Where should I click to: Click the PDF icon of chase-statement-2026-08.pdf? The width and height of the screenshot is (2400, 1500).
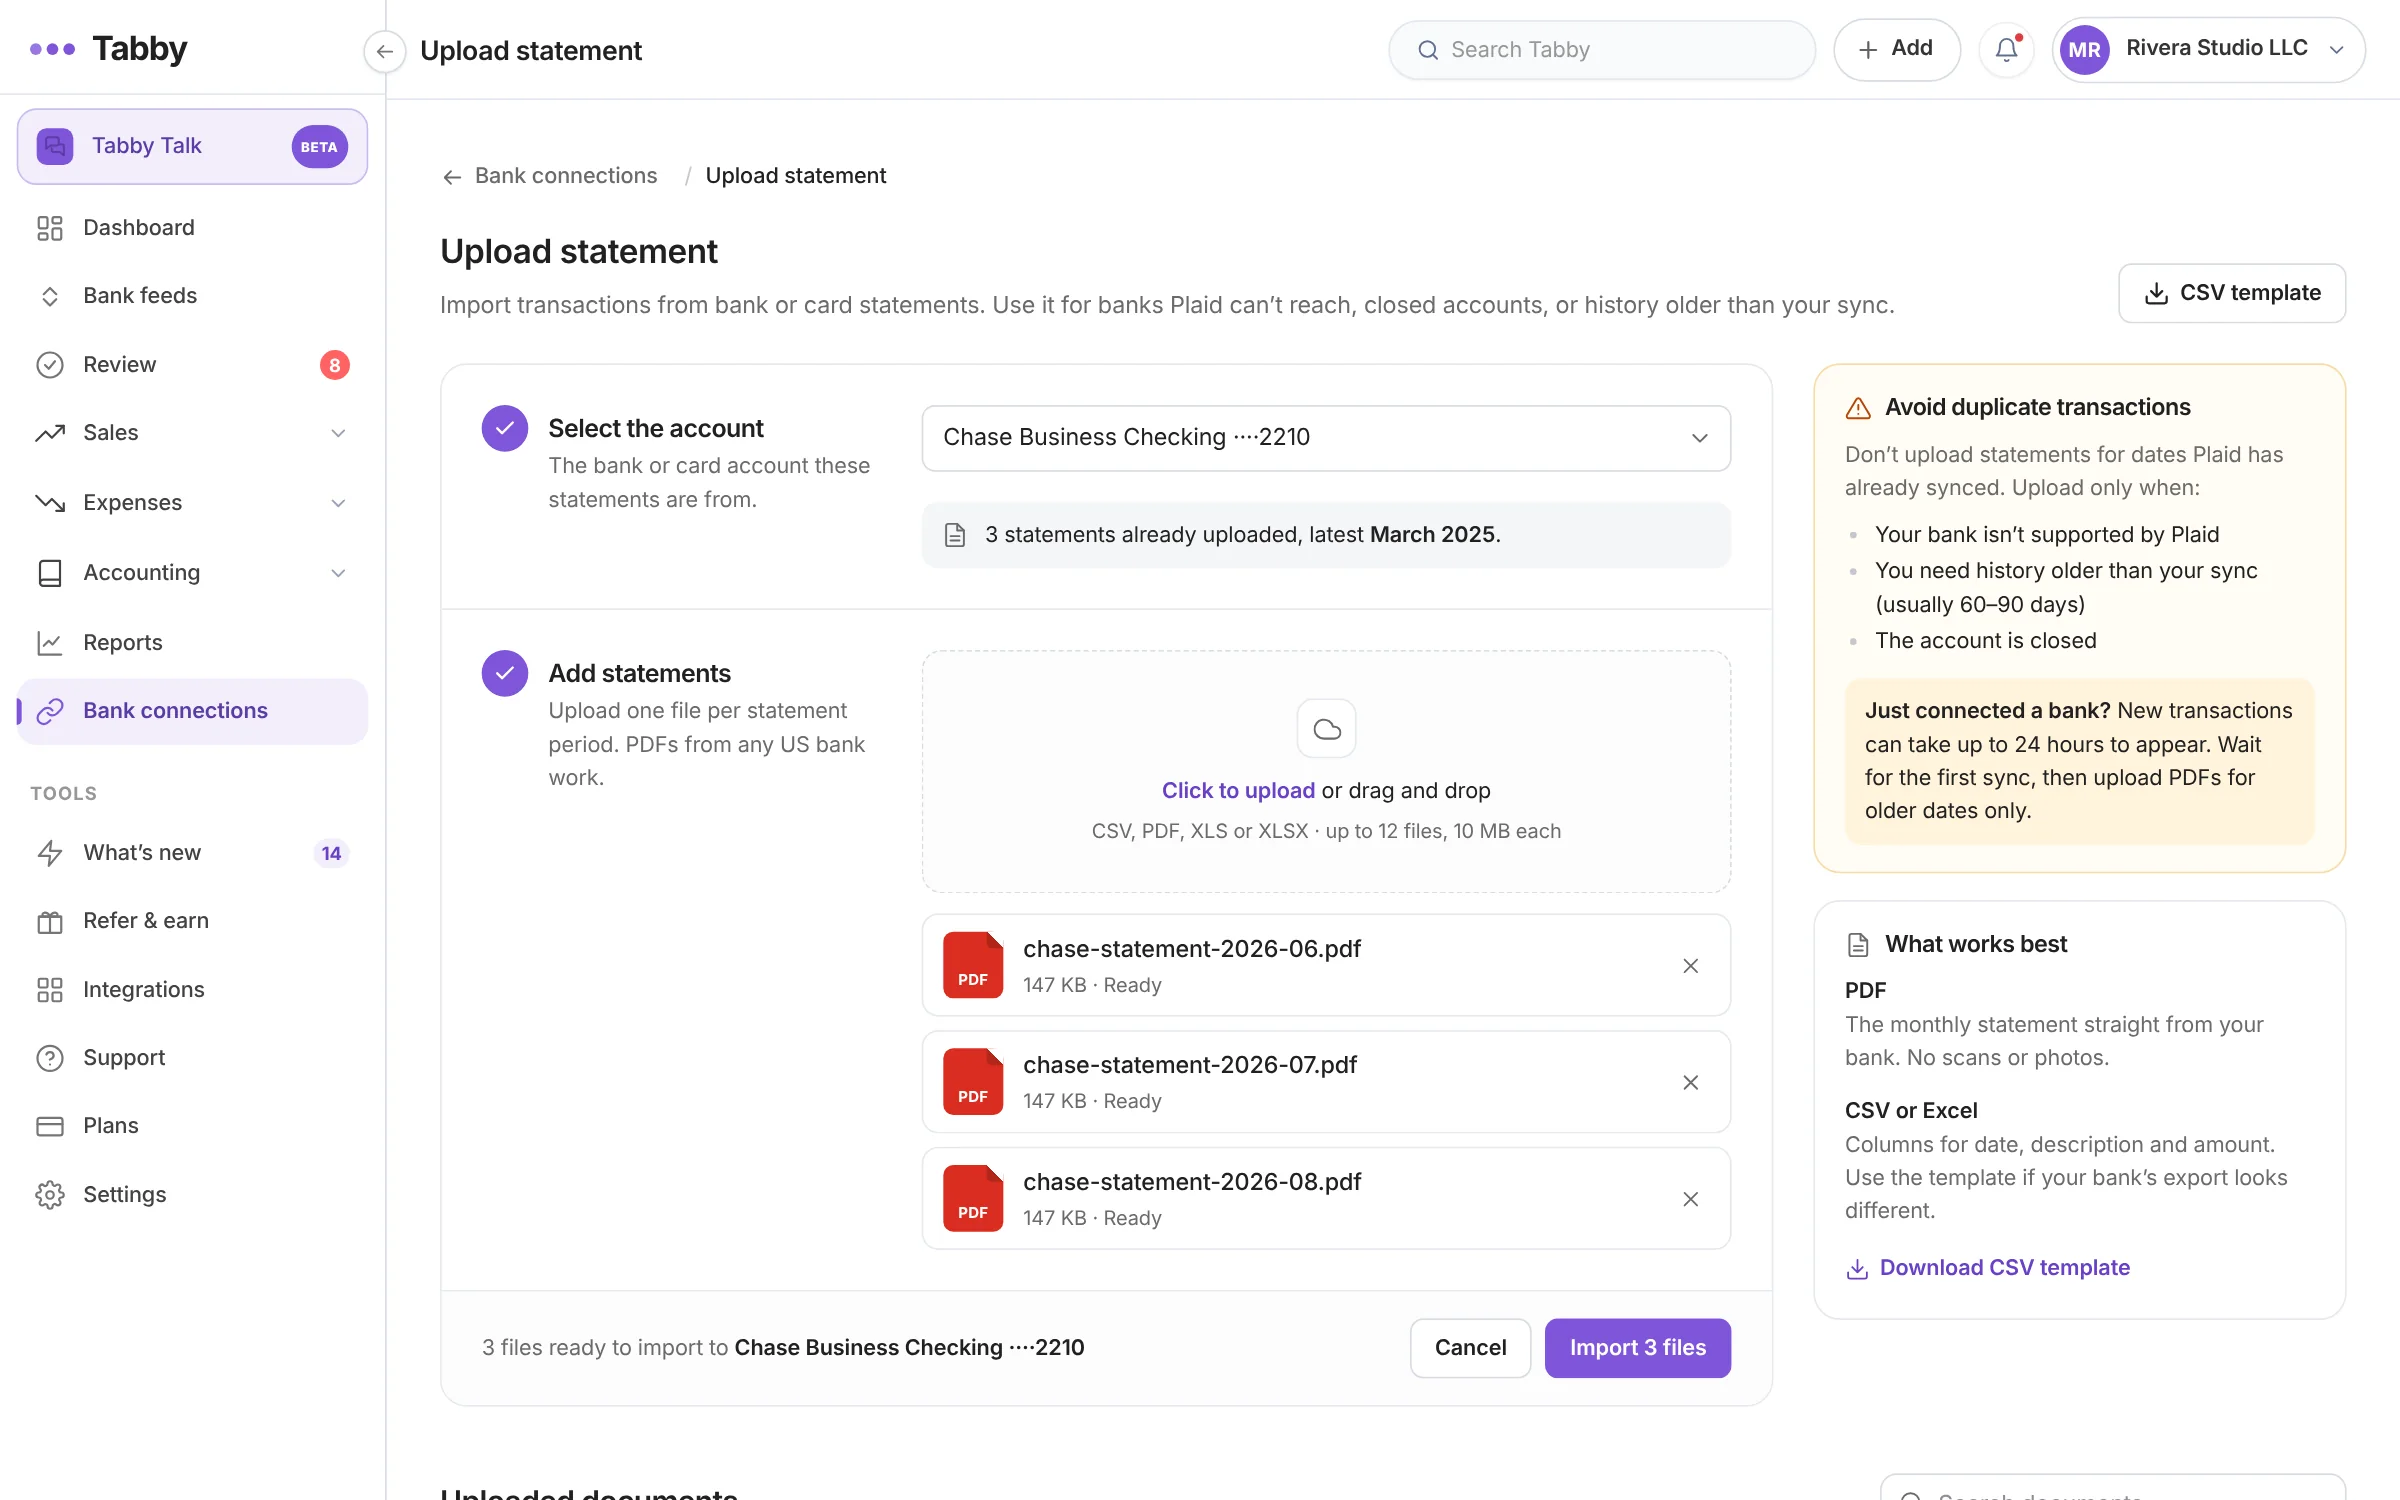coord(973,1198)
